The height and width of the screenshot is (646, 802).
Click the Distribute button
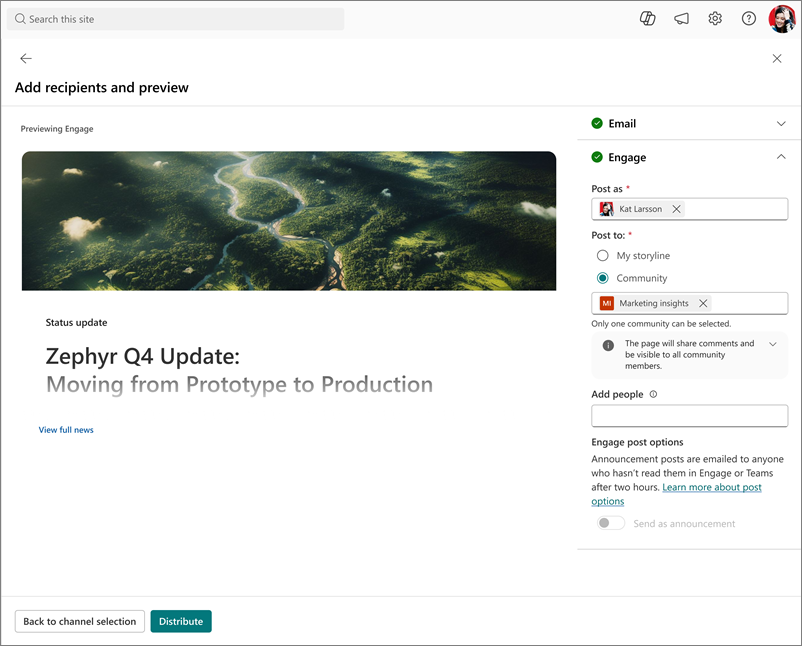coord(181,621)
